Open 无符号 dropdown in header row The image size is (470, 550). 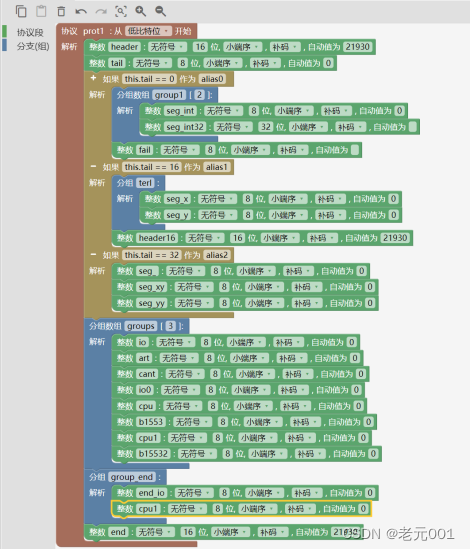(x=167, y=47)
